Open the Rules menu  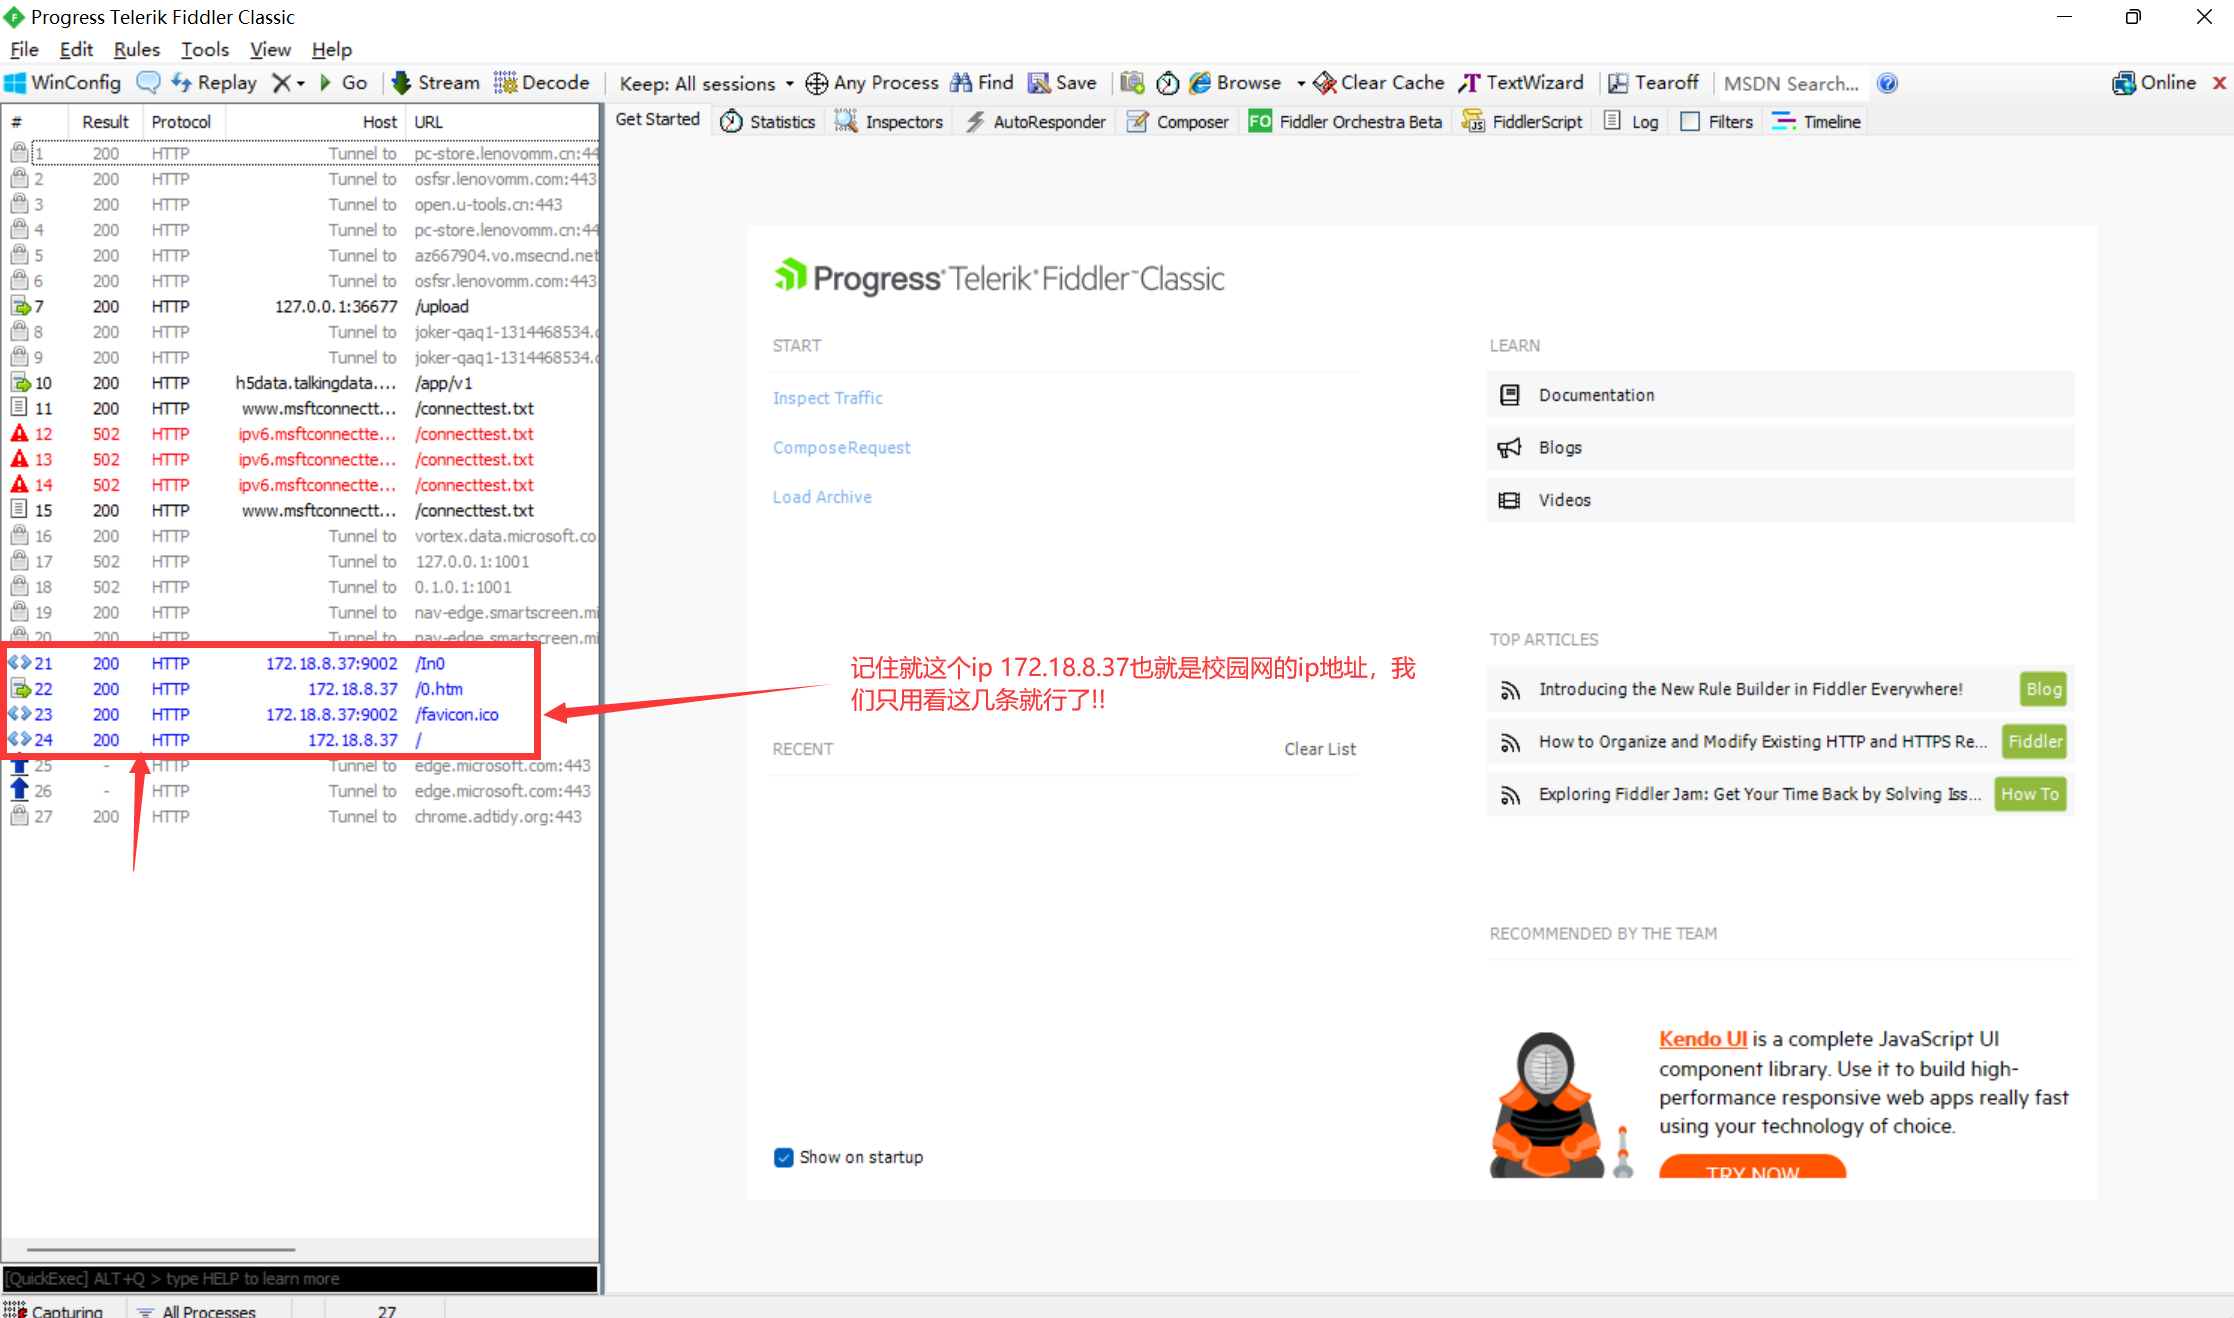(x=137, y=49)
